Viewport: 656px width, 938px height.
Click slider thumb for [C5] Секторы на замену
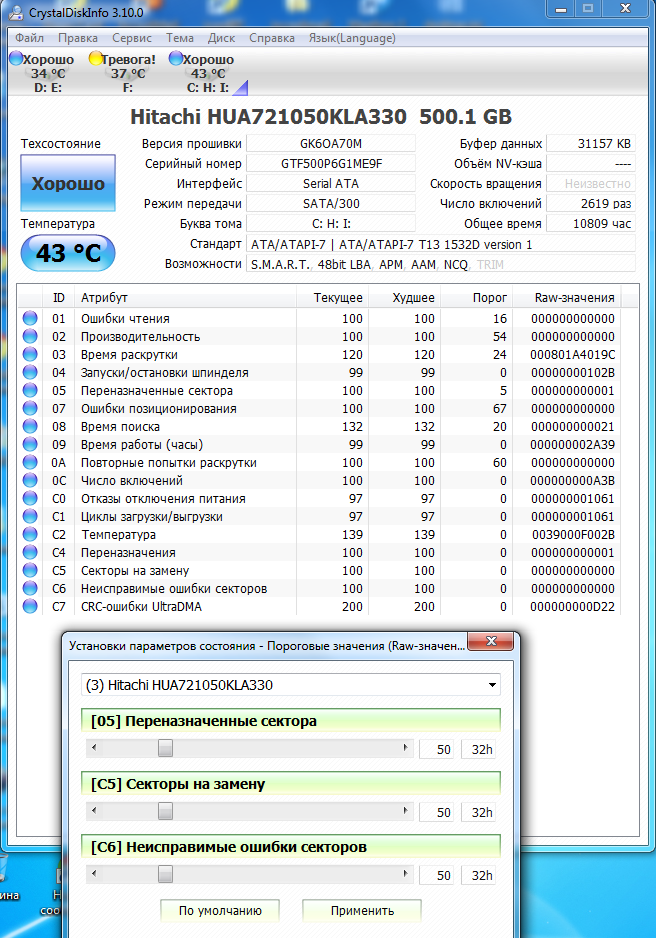point(165,811)
